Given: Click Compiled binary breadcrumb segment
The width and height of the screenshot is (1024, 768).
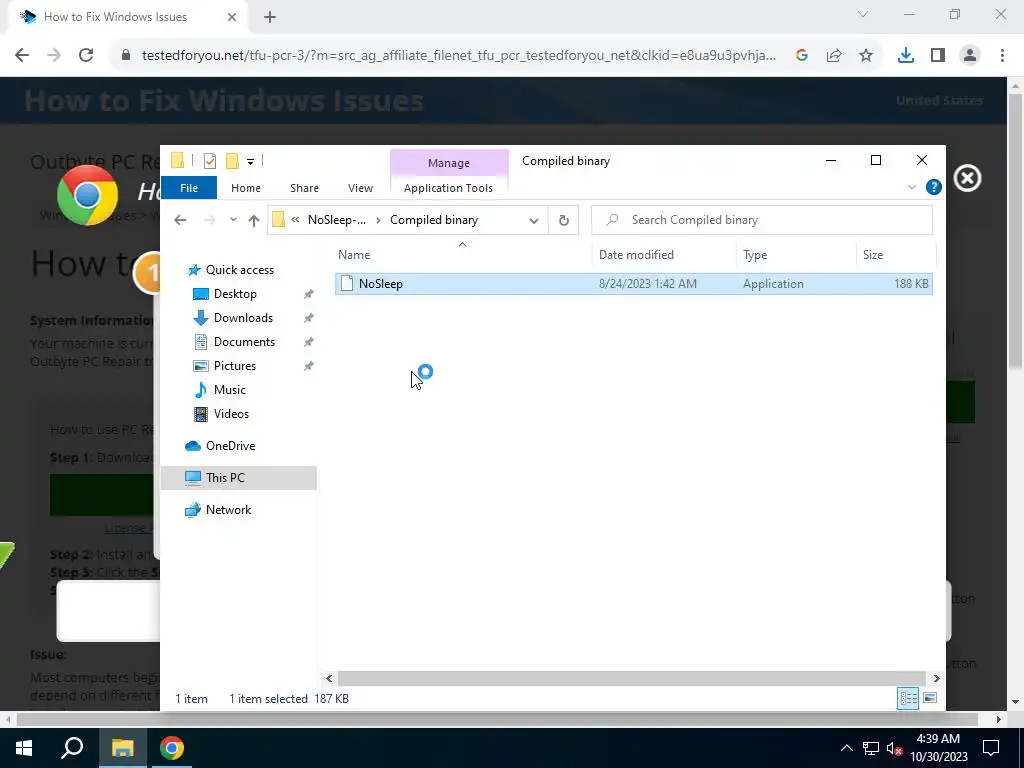Looking at the screenshot, I should 434,220.
